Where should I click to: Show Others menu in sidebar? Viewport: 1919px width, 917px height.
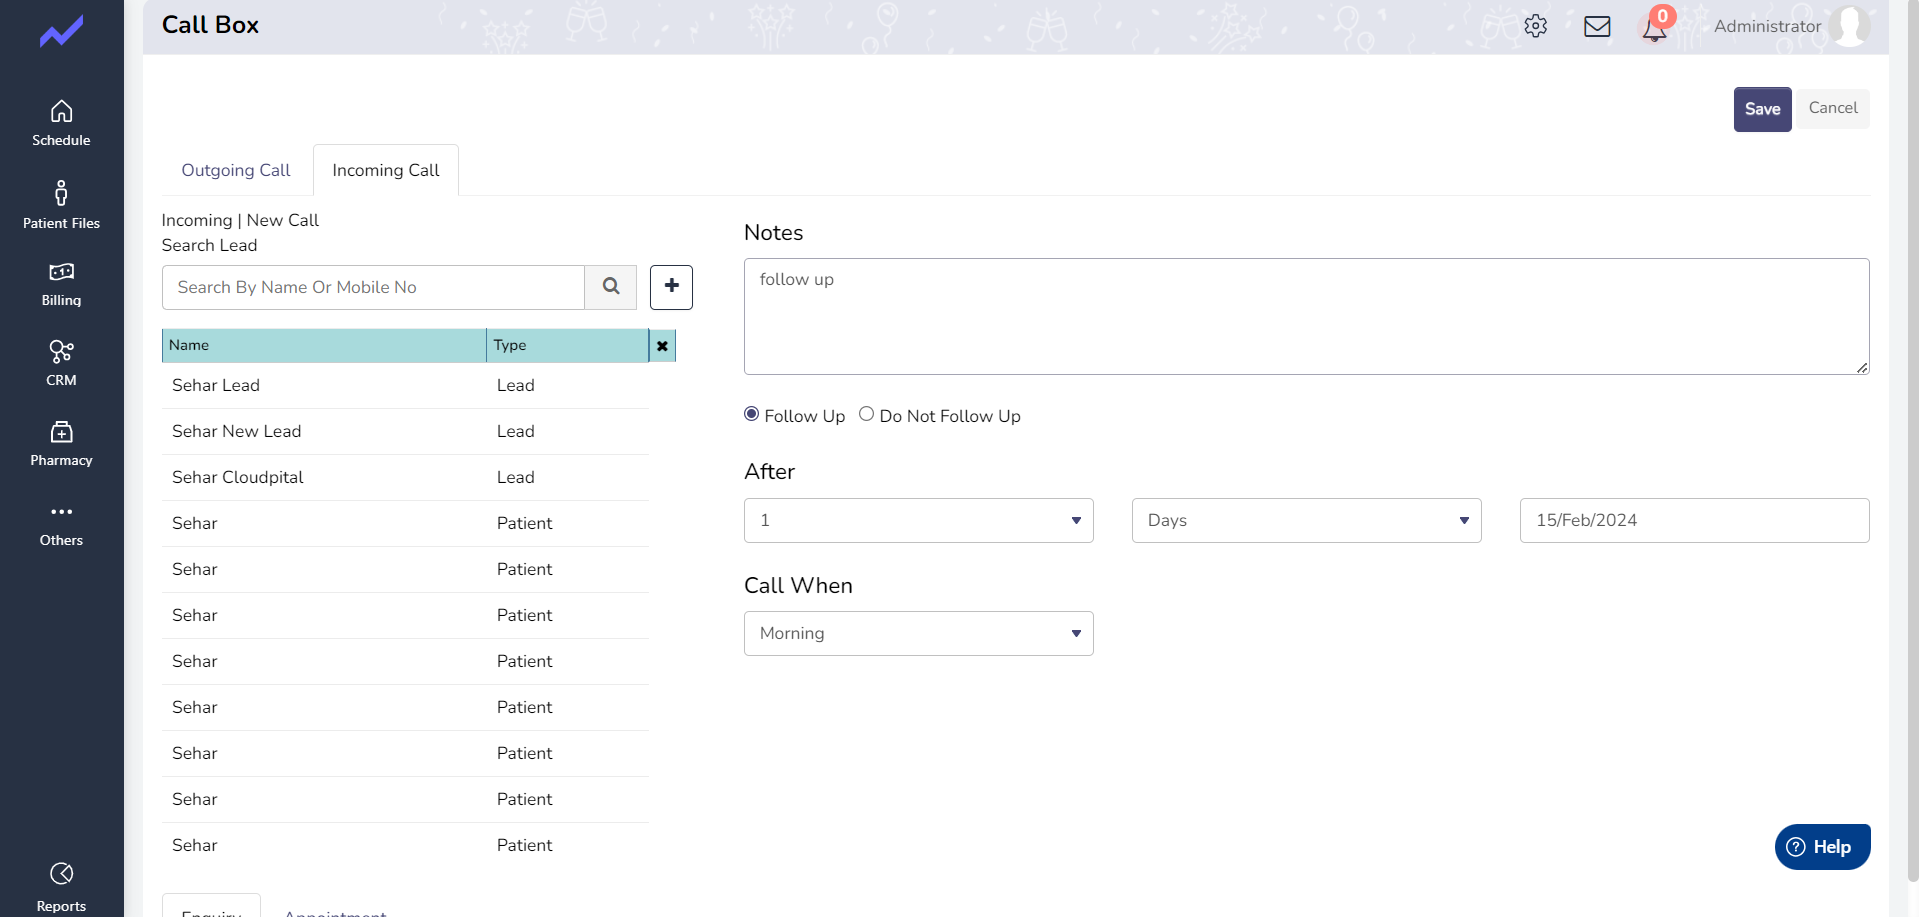click(x=61, y=525)
